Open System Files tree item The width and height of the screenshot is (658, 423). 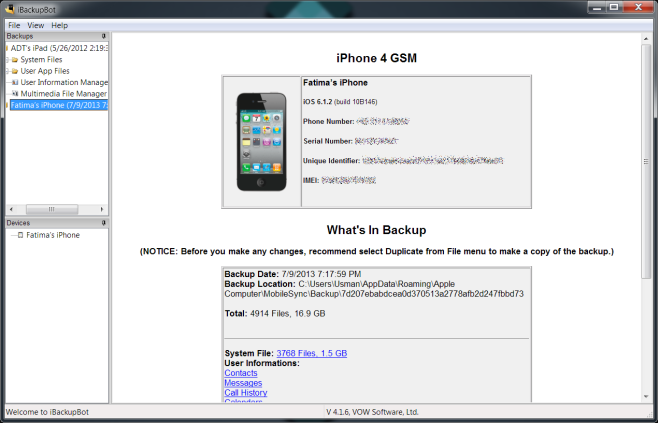(x=41, y=60)
